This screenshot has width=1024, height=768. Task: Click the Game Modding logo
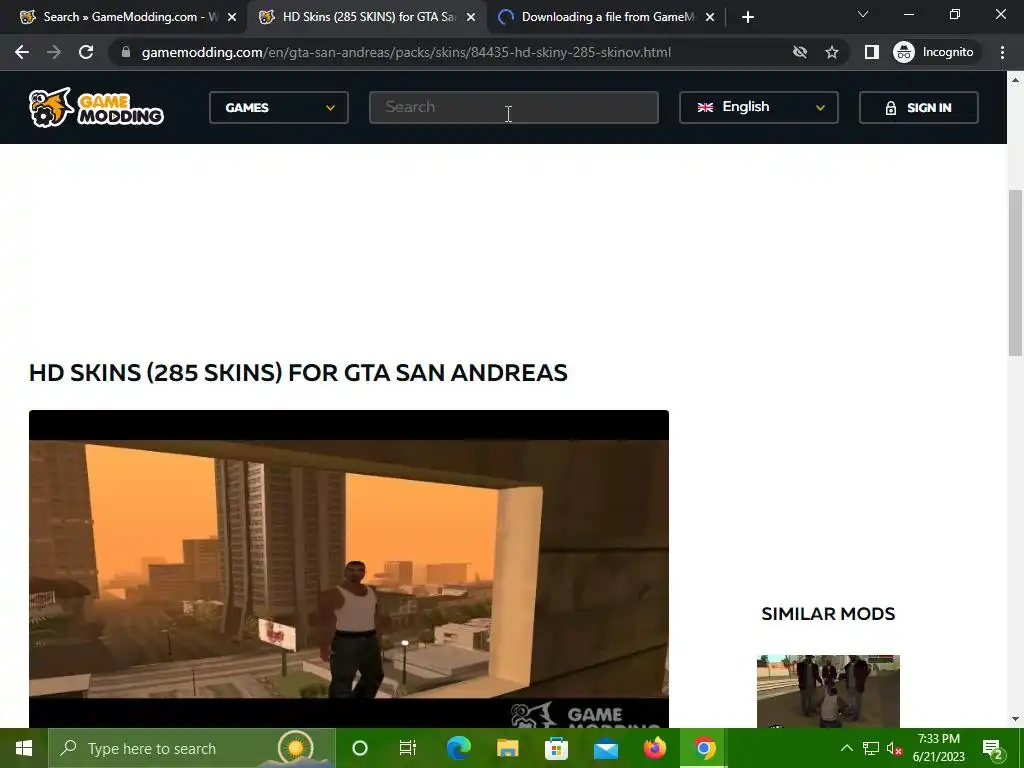[96, 107]
